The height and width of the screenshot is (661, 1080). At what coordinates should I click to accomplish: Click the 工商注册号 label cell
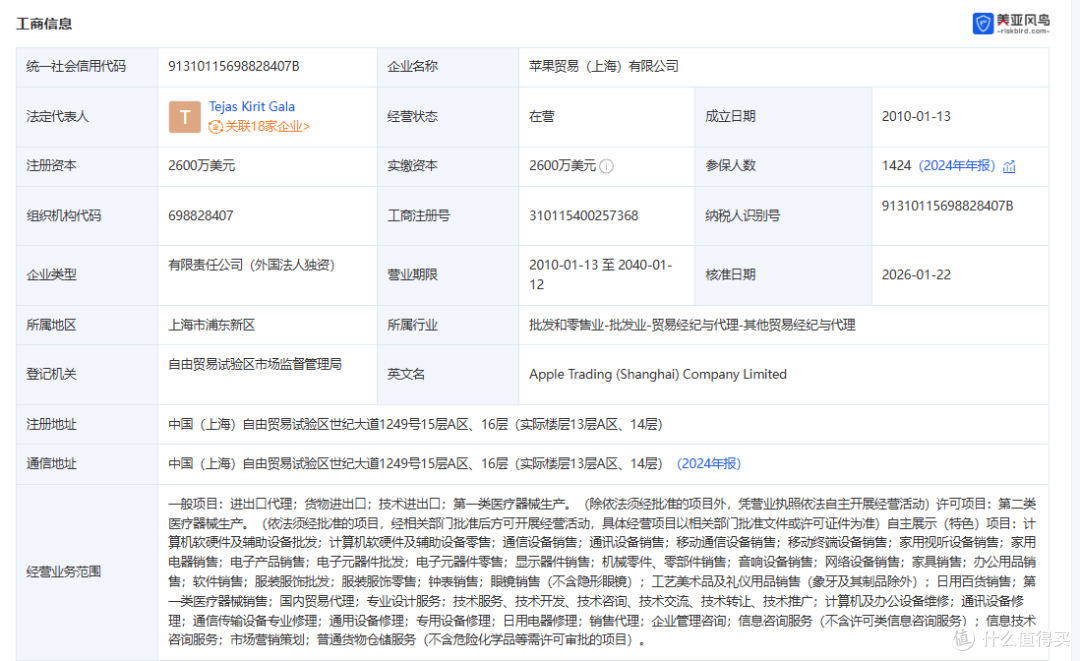[448, 216]
